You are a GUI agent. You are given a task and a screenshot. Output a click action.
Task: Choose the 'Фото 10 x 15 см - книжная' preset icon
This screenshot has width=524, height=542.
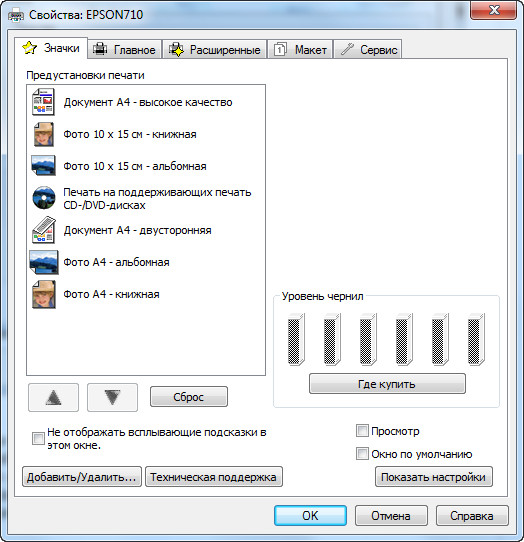44,134
